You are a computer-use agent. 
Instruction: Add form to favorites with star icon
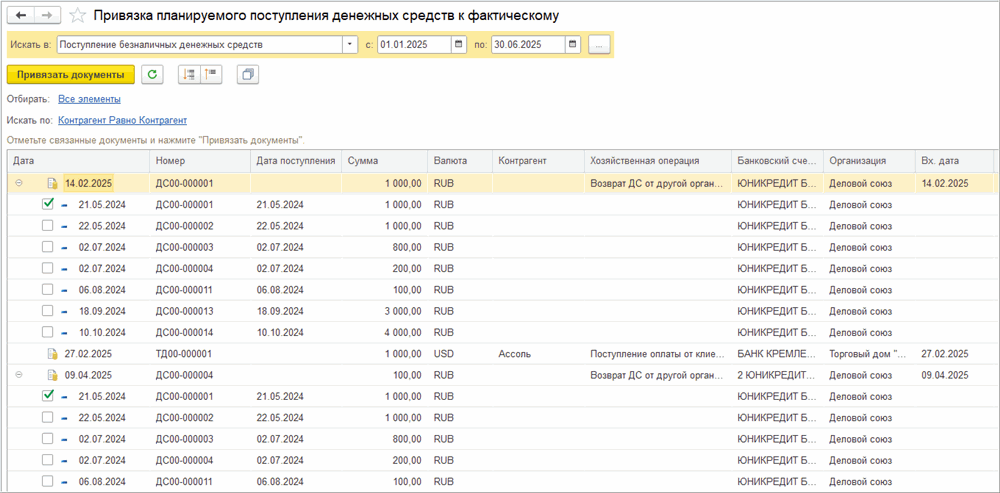click(x=77, y=16)
